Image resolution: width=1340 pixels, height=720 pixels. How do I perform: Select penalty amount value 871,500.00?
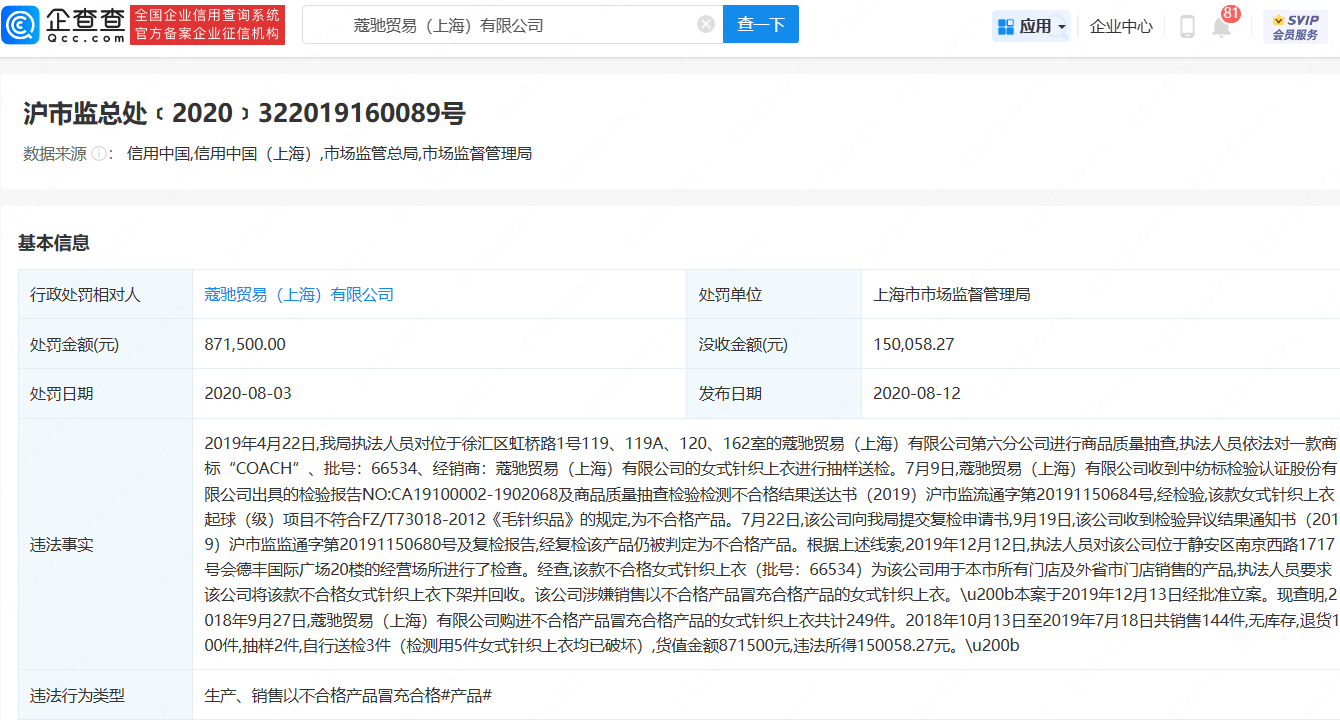pos(245,344)
